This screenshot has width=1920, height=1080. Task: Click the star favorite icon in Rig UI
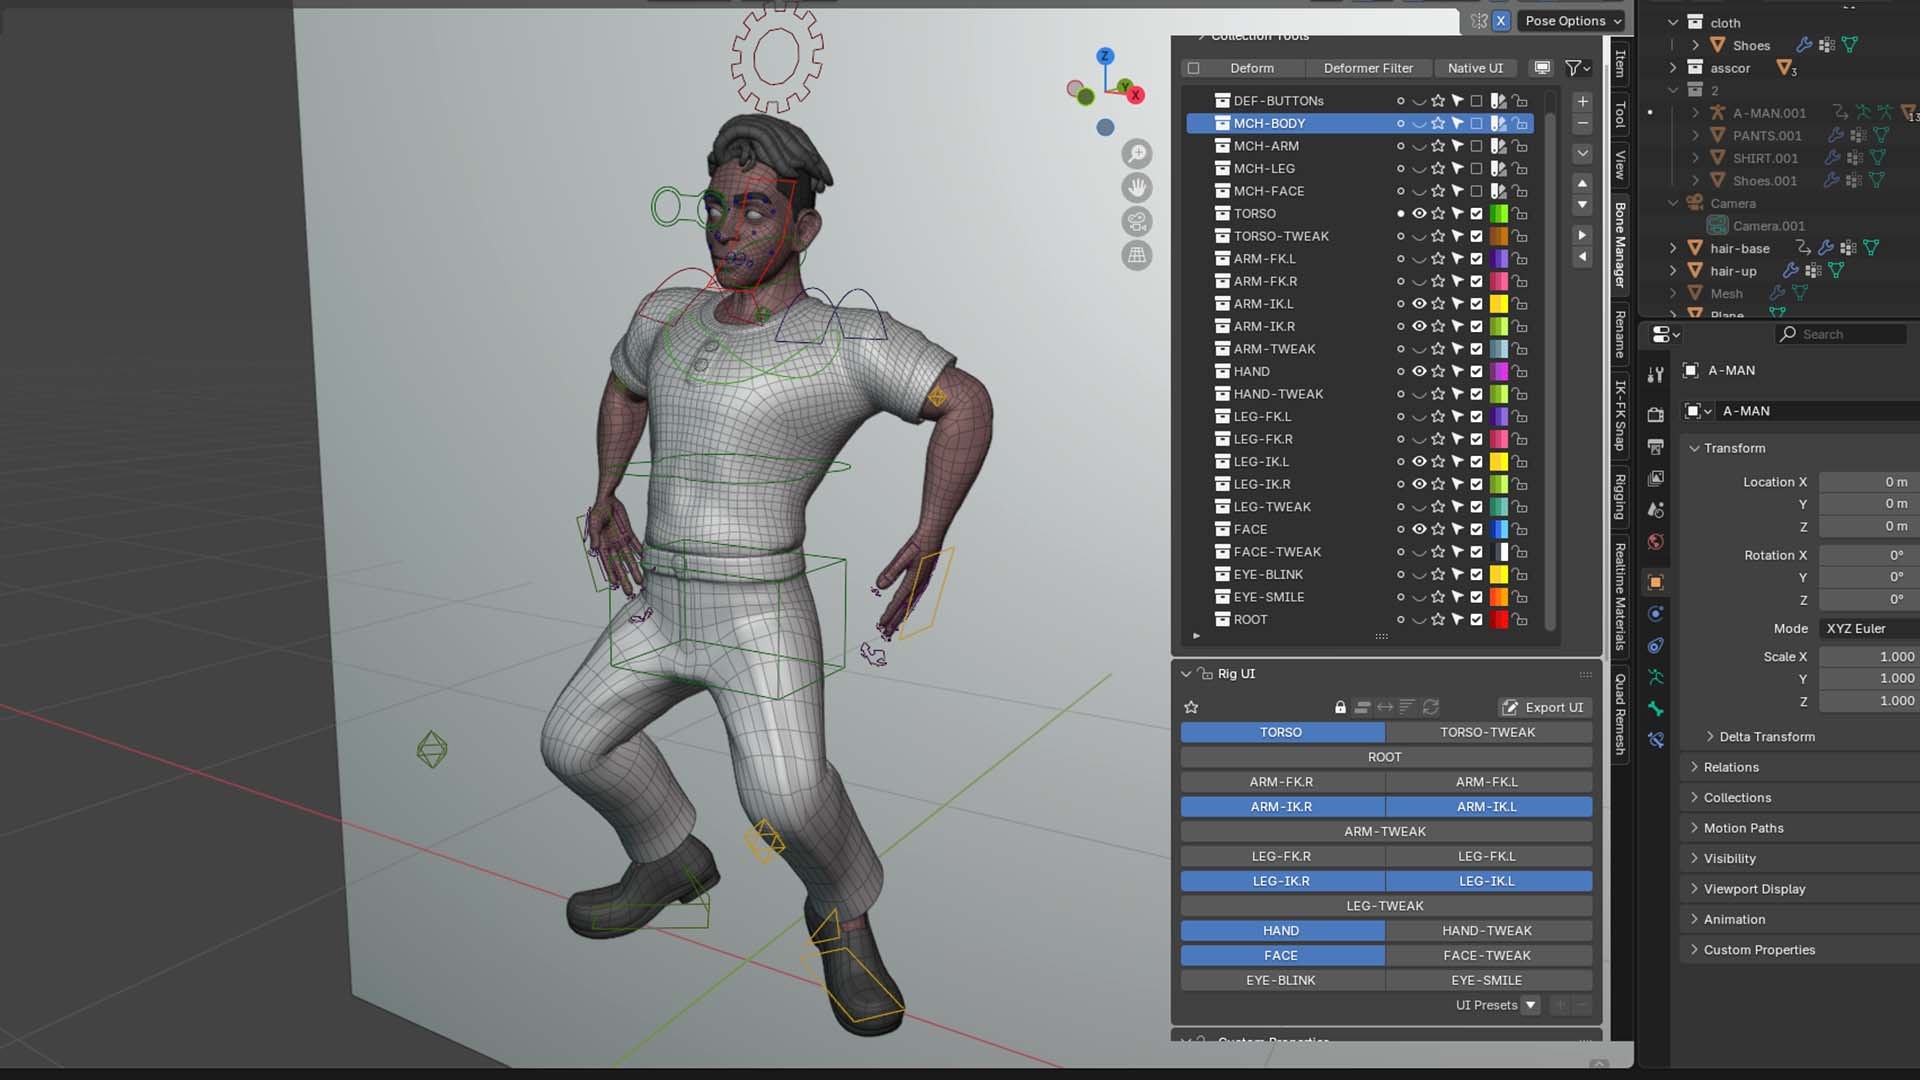click(x=1191, y=707)
